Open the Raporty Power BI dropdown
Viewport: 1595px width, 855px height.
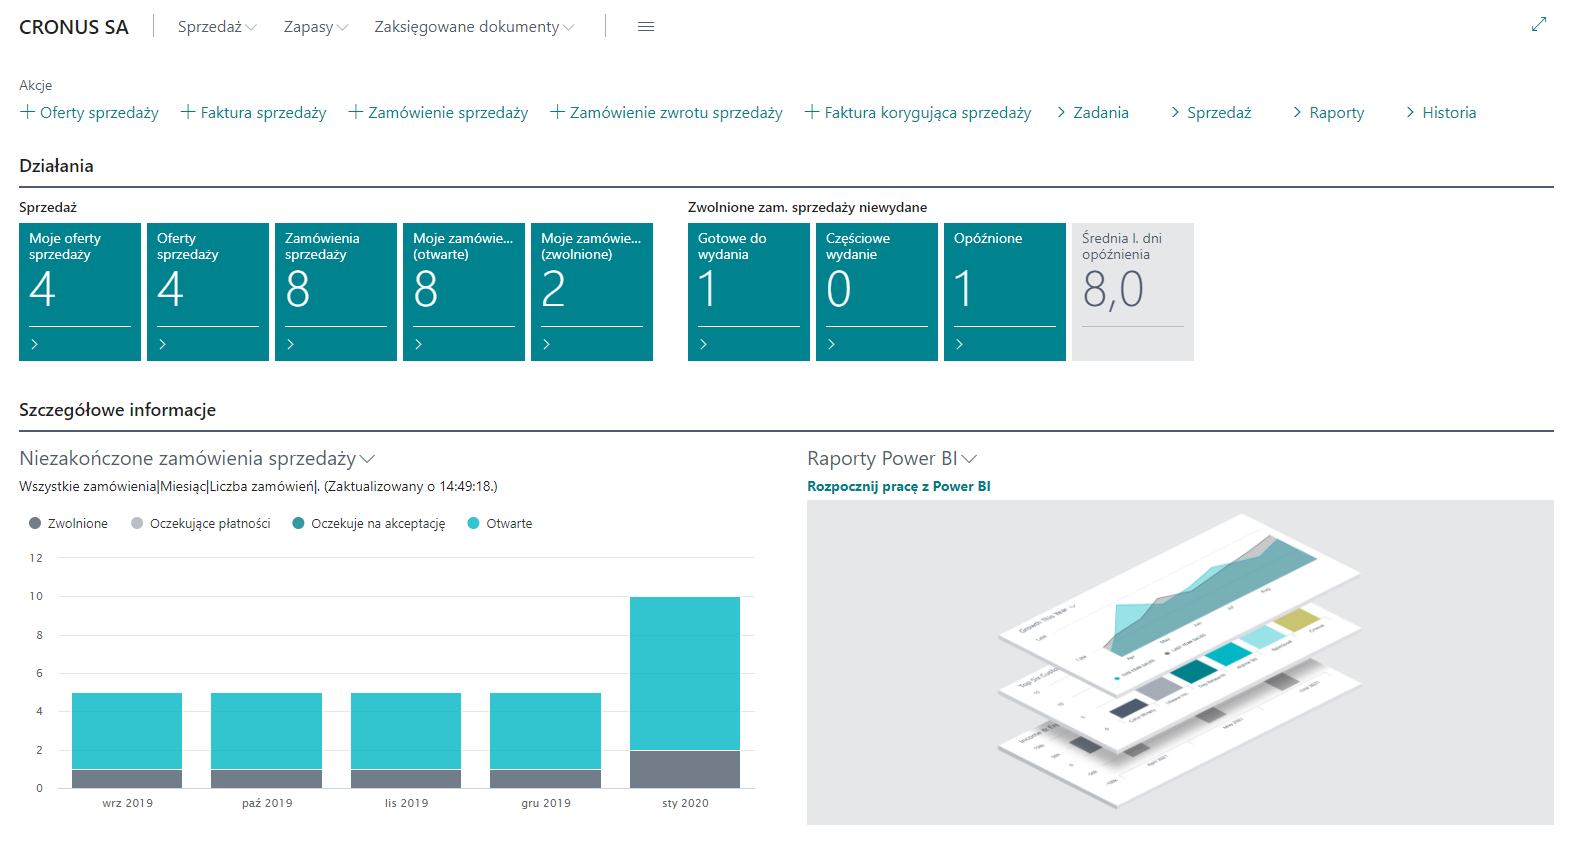click(968, 459)
